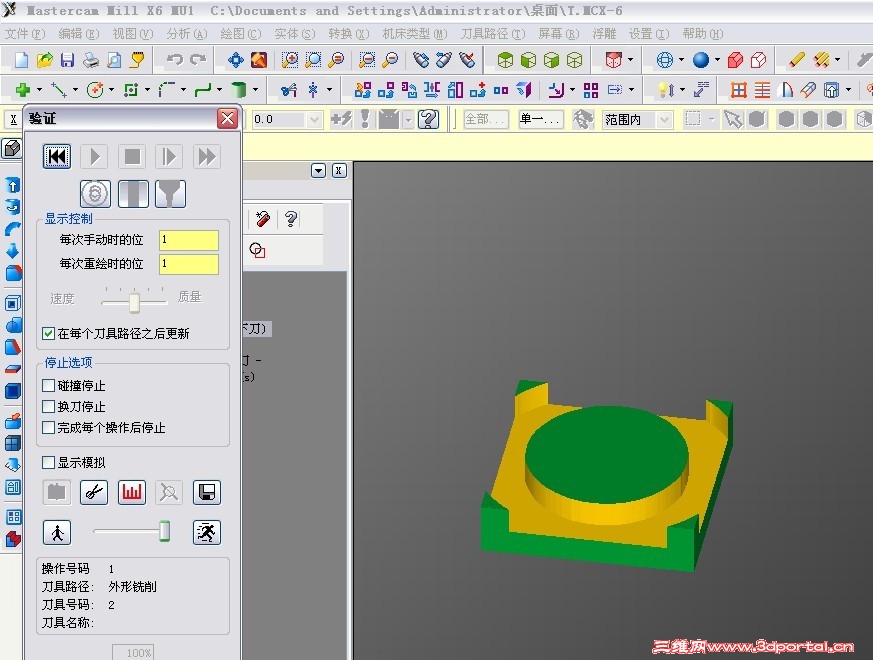This screenshot has width=873, height=660.
Task: Open dropdown next to green plus icon
Action: pos(39,90)
